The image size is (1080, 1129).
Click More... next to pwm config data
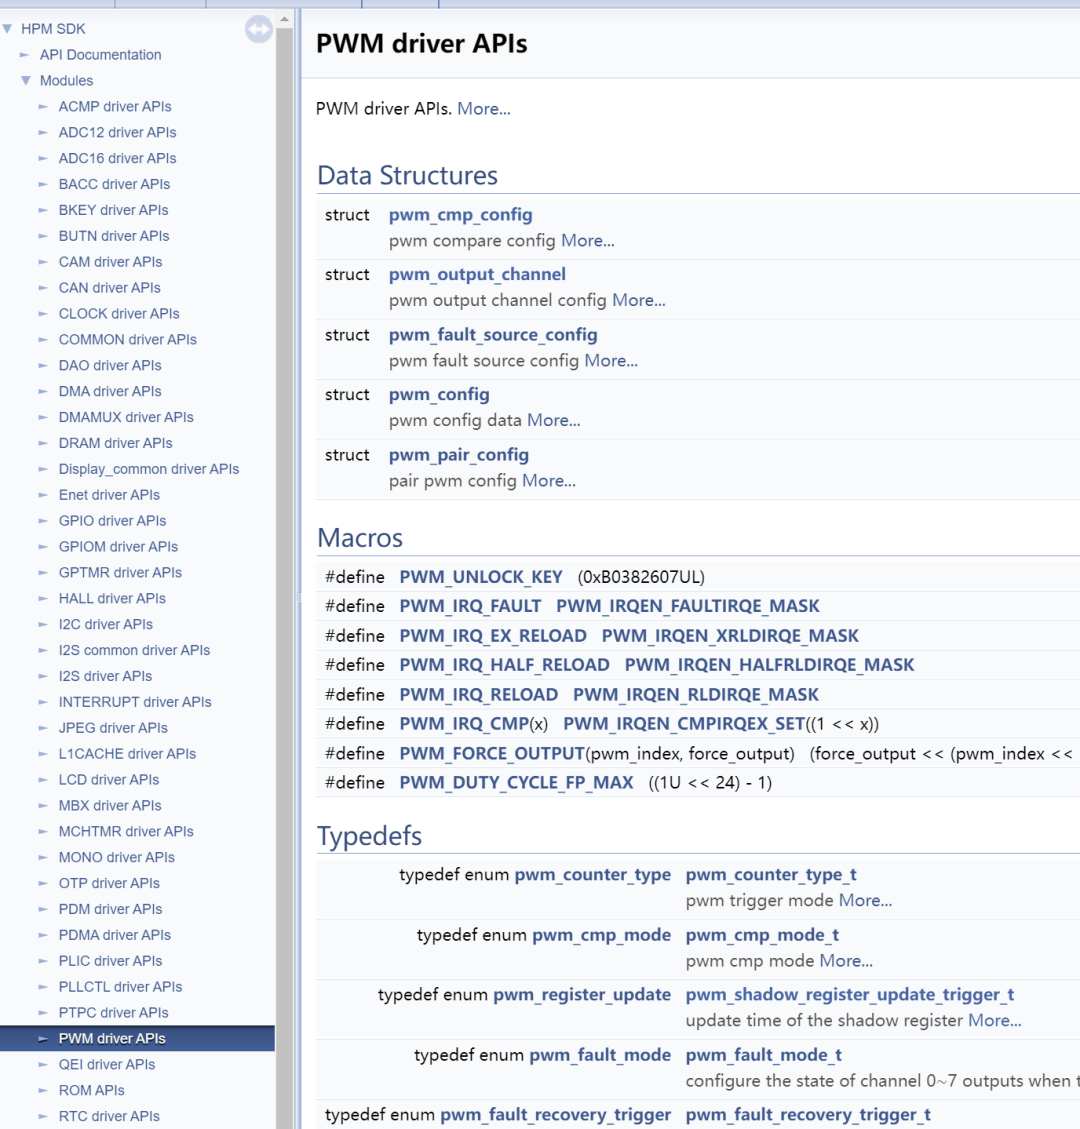pyautogui.click(x=553, y=420)
